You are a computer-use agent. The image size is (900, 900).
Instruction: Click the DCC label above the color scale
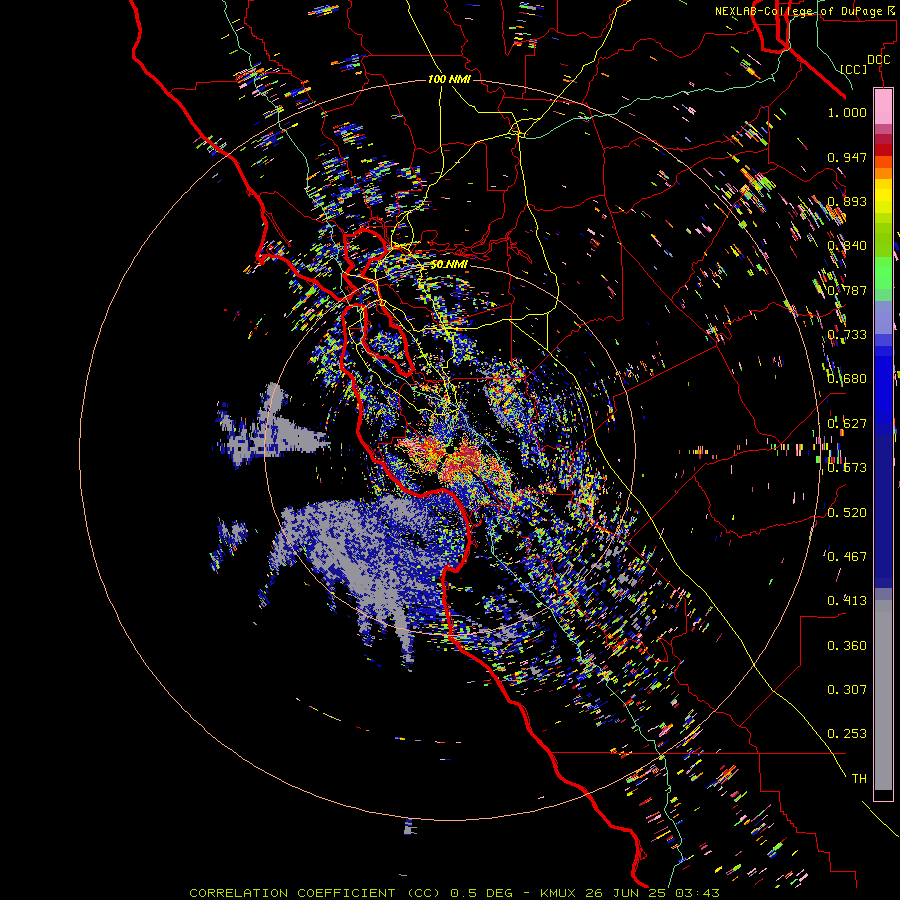(x=879, y=60)
